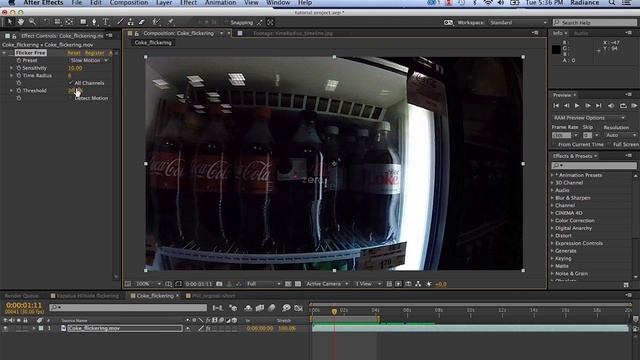
Task: Toggle the Detect Motion checkbox
Action: point(71,98)
